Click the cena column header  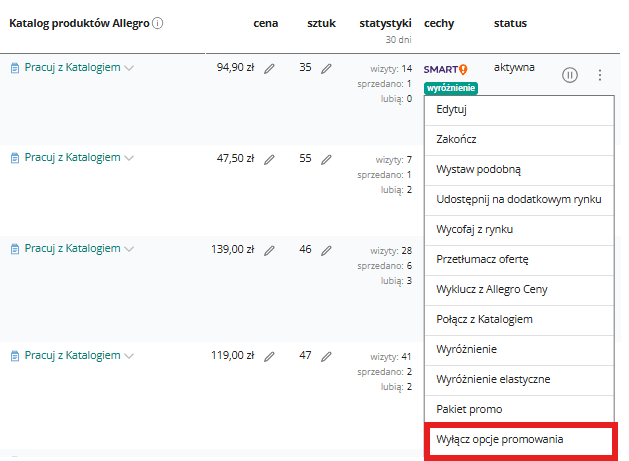click(266, 23)
